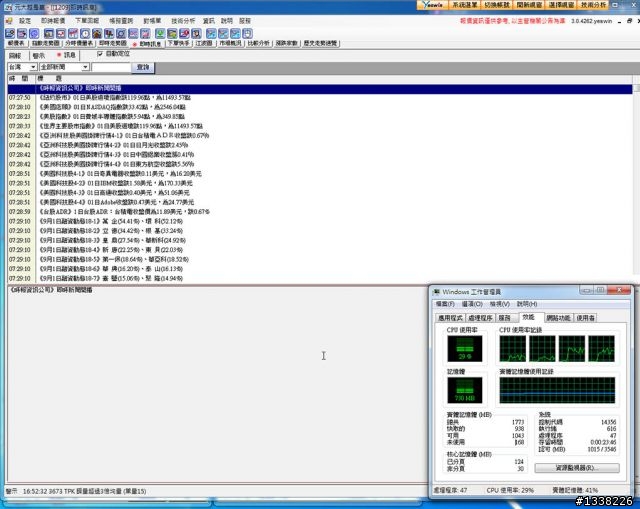This screenshot has width=640, height=509.
Task: Open the 歷史走勢總覽 tab
Action: [x=320, y=43]
